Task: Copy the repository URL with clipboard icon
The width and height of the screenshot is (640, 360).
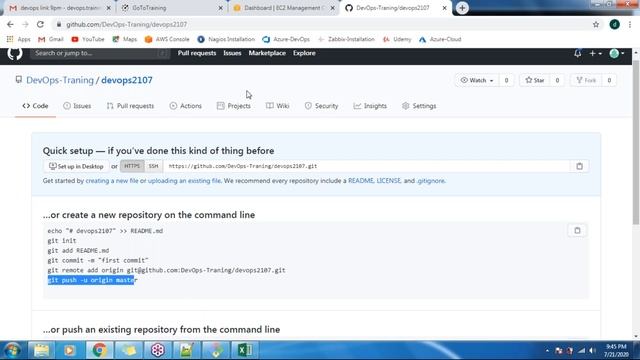Action: [x=579, y=166]
